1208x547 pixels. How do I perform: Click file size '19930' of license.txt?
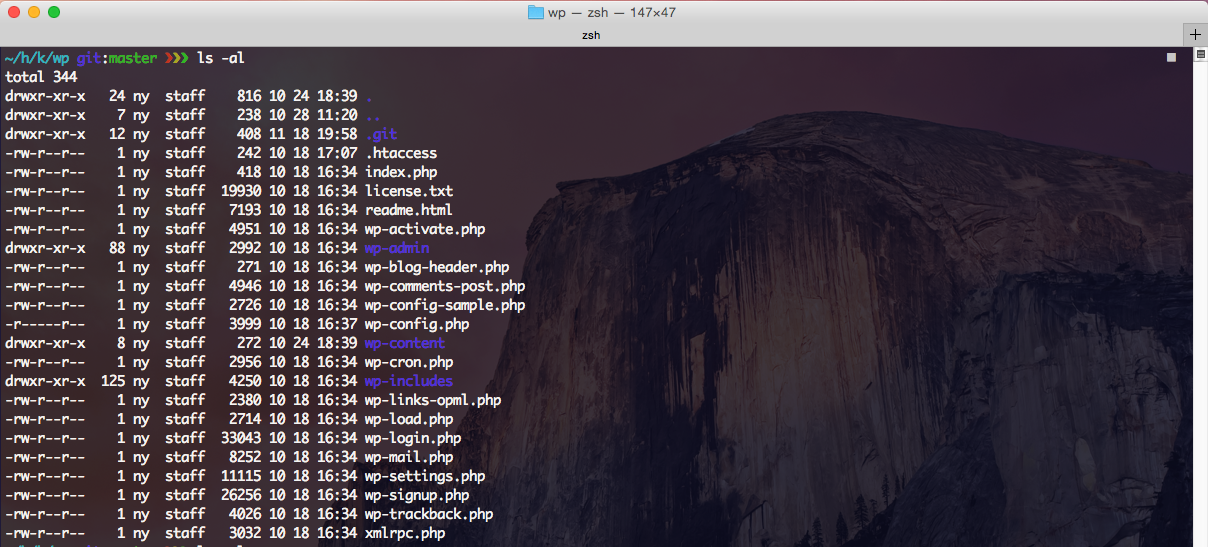point(241,191)
